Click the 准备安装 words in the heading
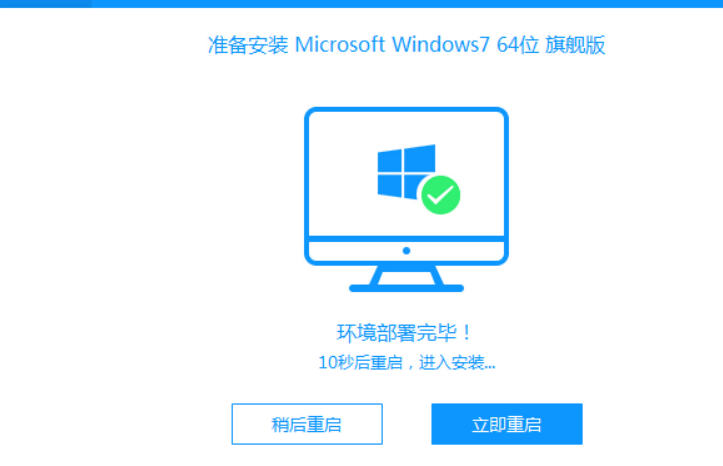The height and width of the screenshot is (466, 723). coord(248,45)
